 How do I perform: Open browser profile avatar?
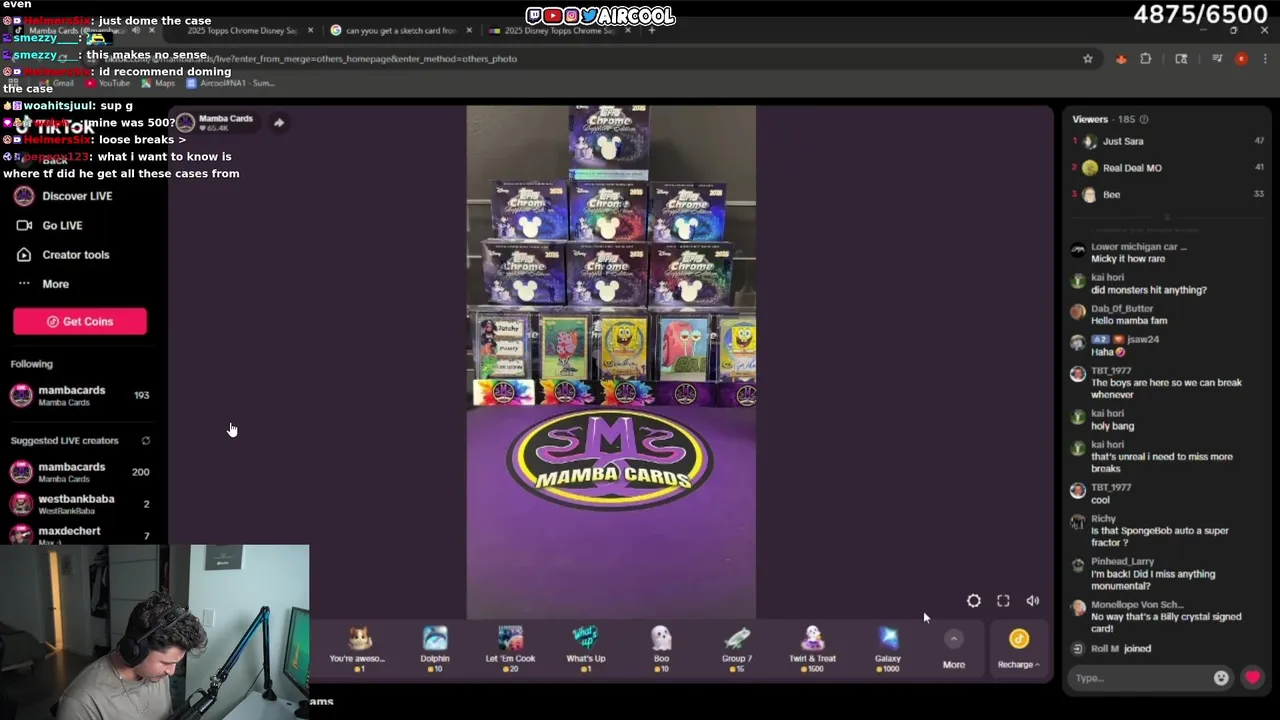point(1241,59)
